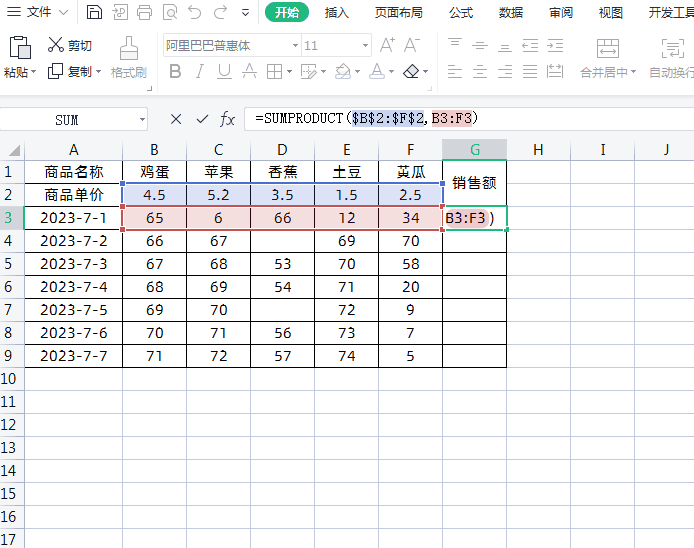
Task: Open the Paste (粘贴) dropdown arrow
Action: pyautogui.click(x=33, y=72)
